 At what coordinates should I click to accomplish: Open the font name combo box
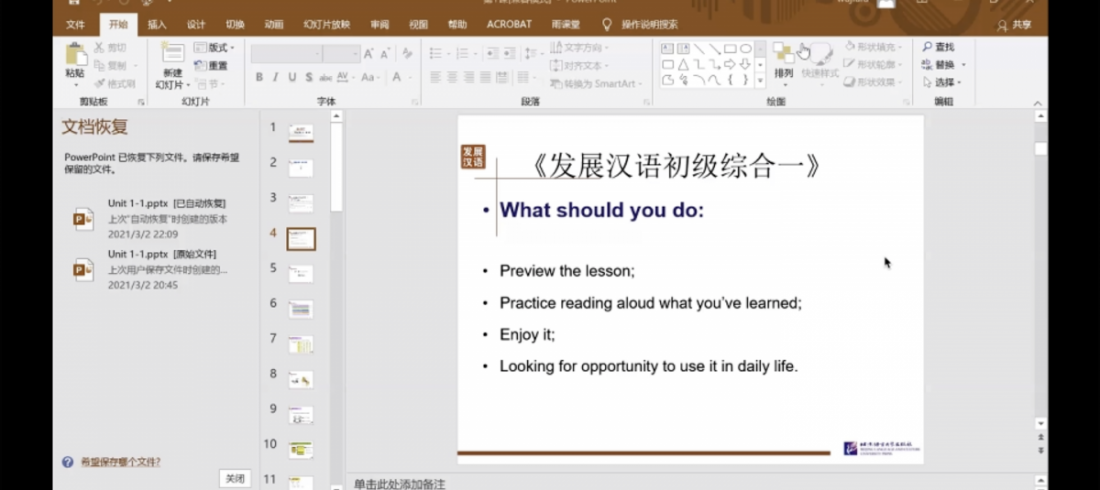pos(286,54)
